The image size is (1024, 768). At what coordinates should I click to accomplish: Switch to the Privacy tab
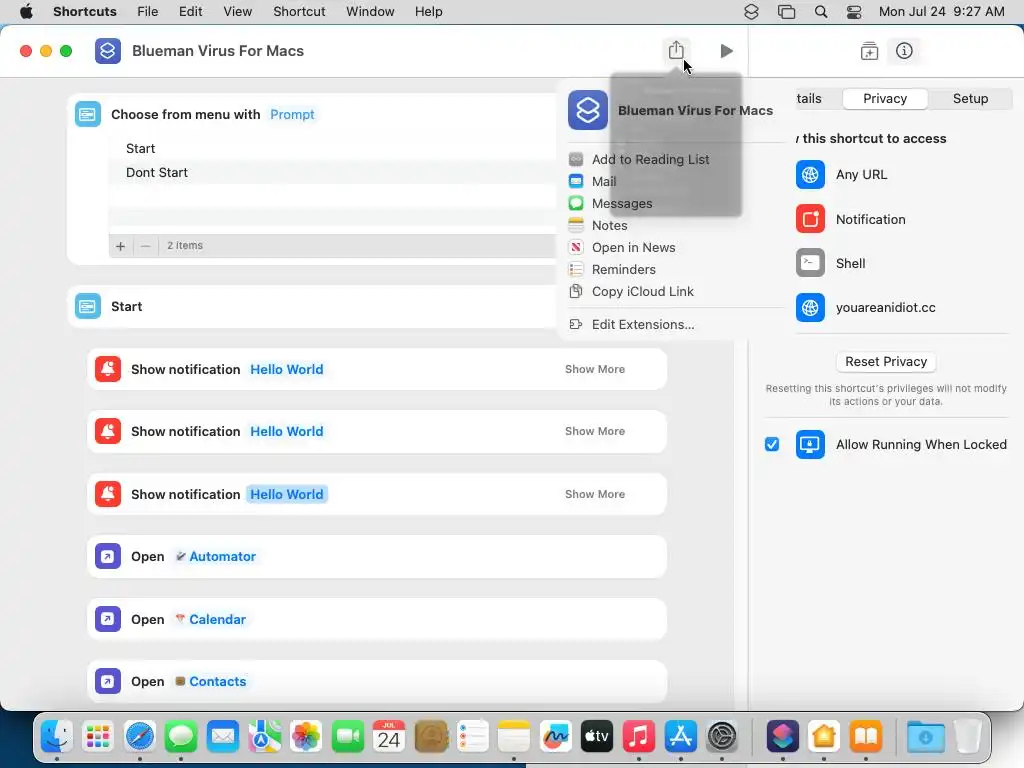point(885,99)
